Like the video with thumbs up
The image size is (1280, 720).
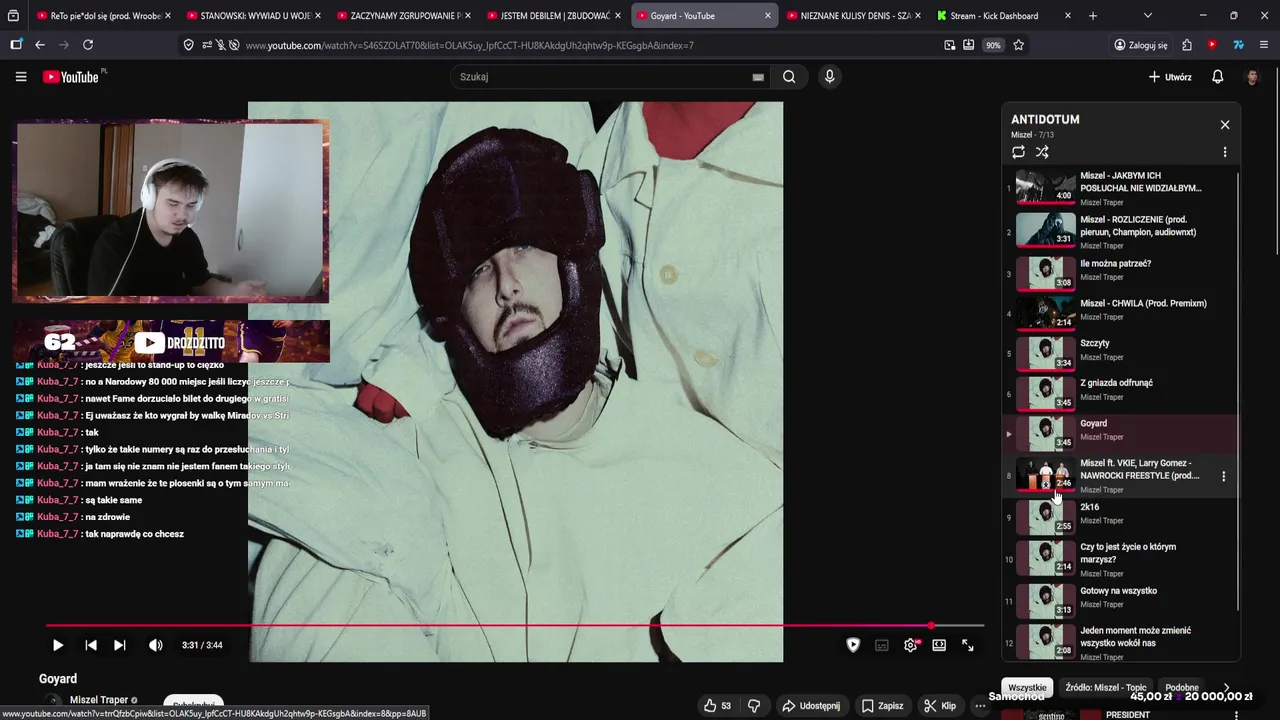pos(717,705)
